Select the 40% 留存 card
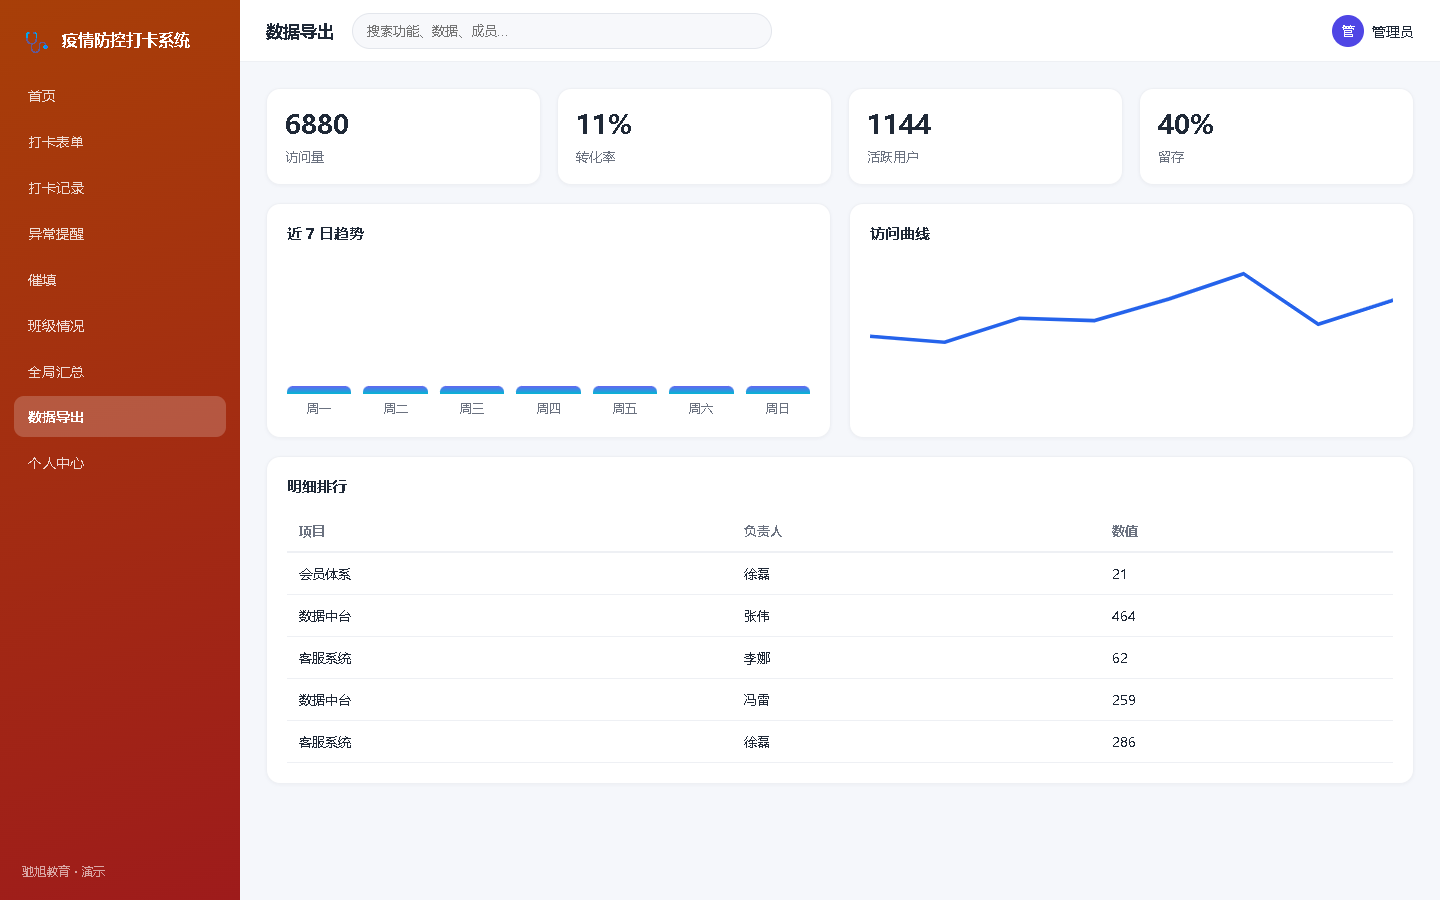The width and height of the screenshot is (1440, 900). tap(1276, 137)
